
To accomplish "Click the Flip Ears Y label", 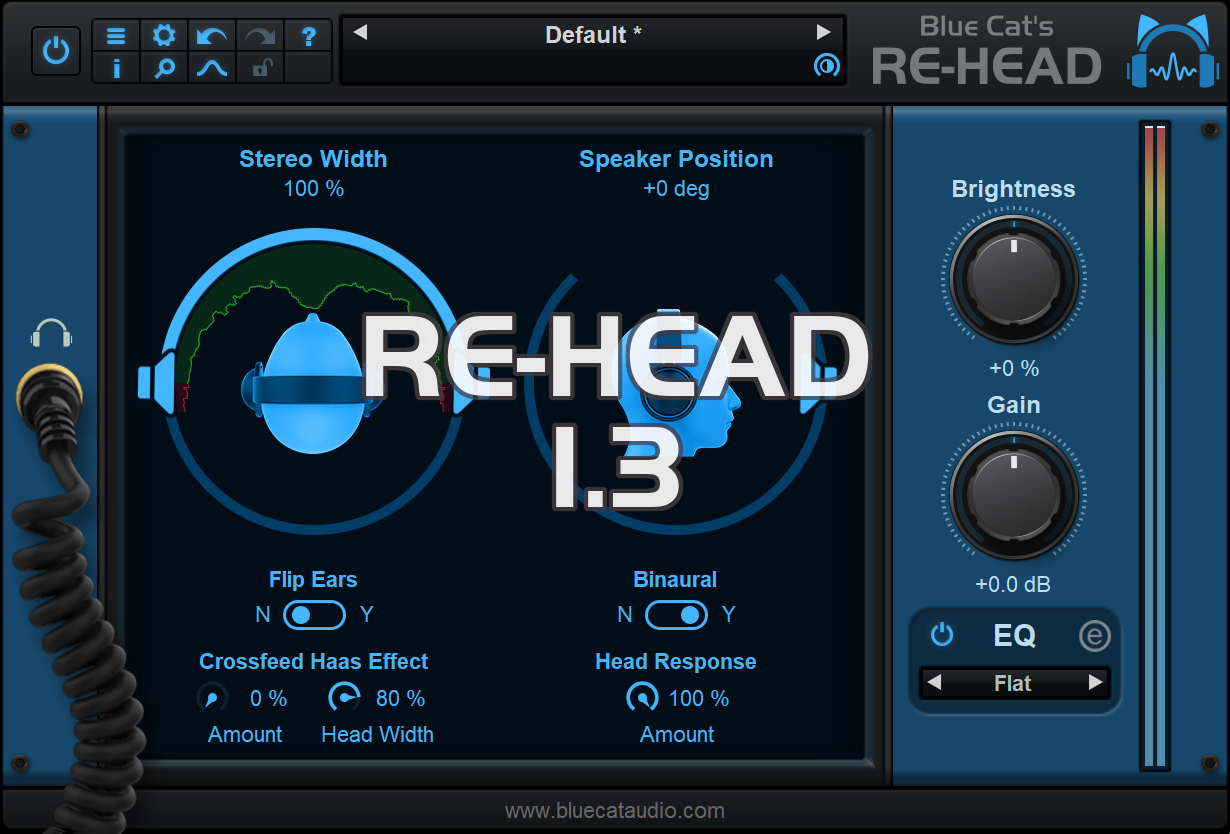I will pyautogui.click(x=366, y=614).
